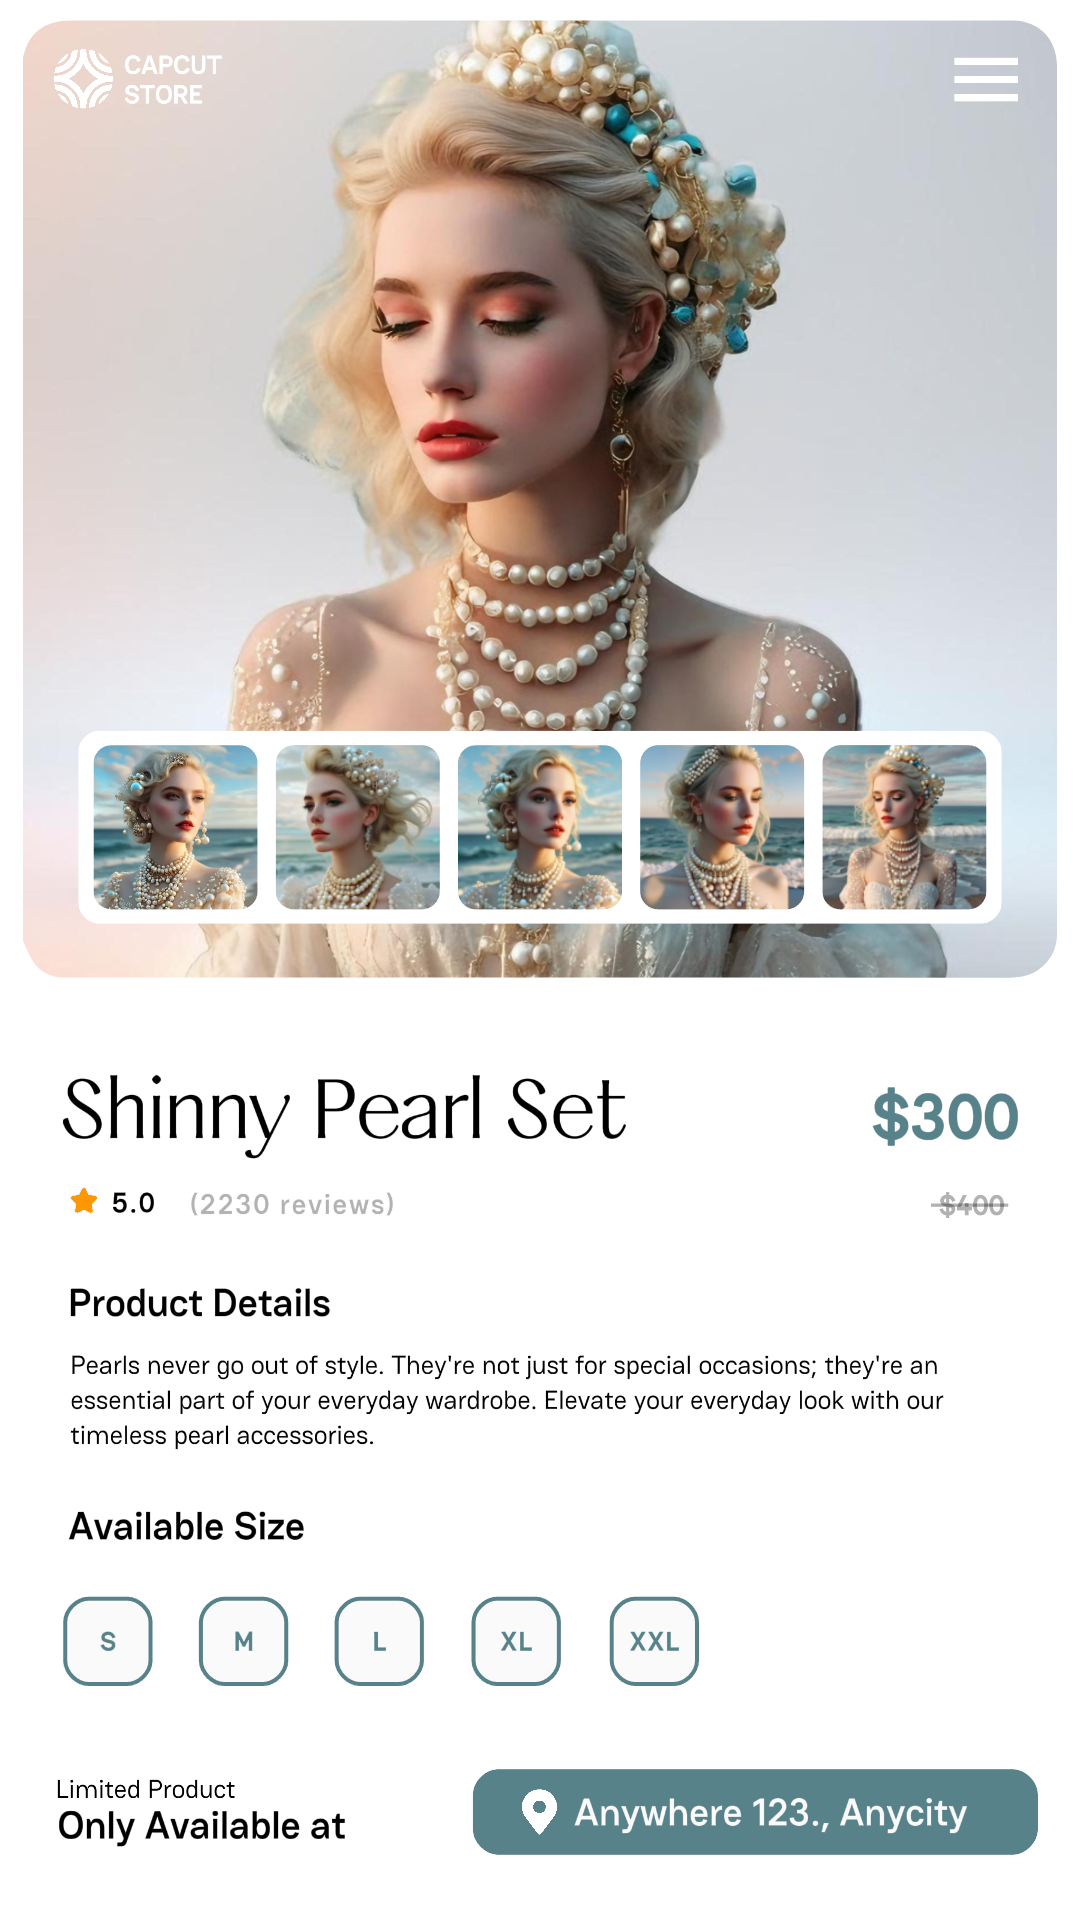Open the hamburger menu

pos(985,79)
